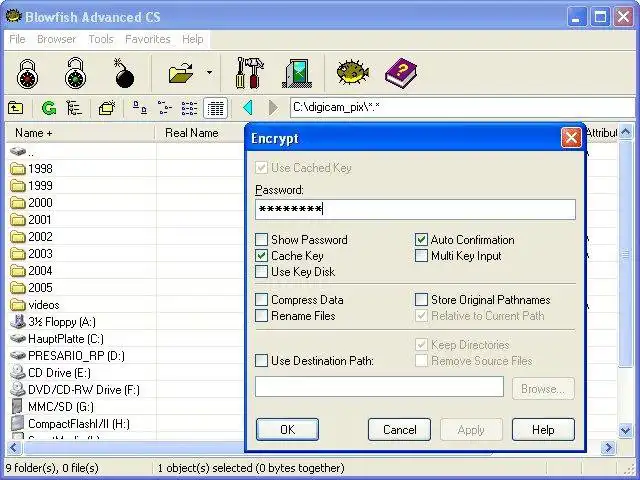Click the Decrypt open-padlock toolbar icon
This screenshot has height=480, width=640.
point(76,73)
